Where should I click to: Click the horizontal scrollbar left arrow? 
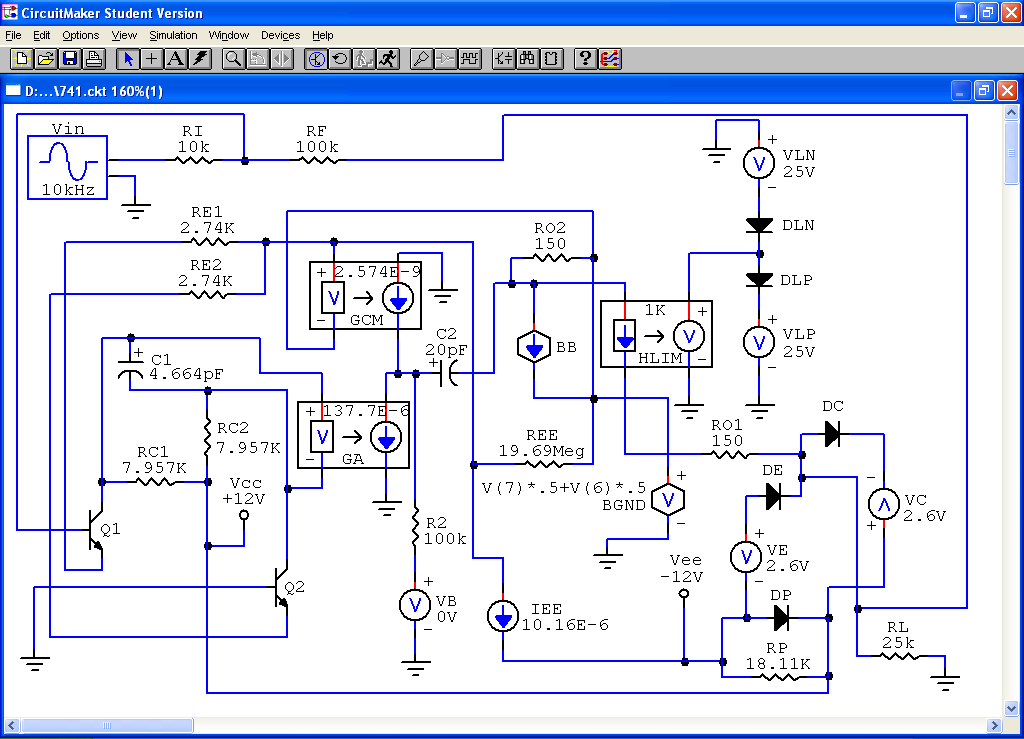tap(11, 725)
